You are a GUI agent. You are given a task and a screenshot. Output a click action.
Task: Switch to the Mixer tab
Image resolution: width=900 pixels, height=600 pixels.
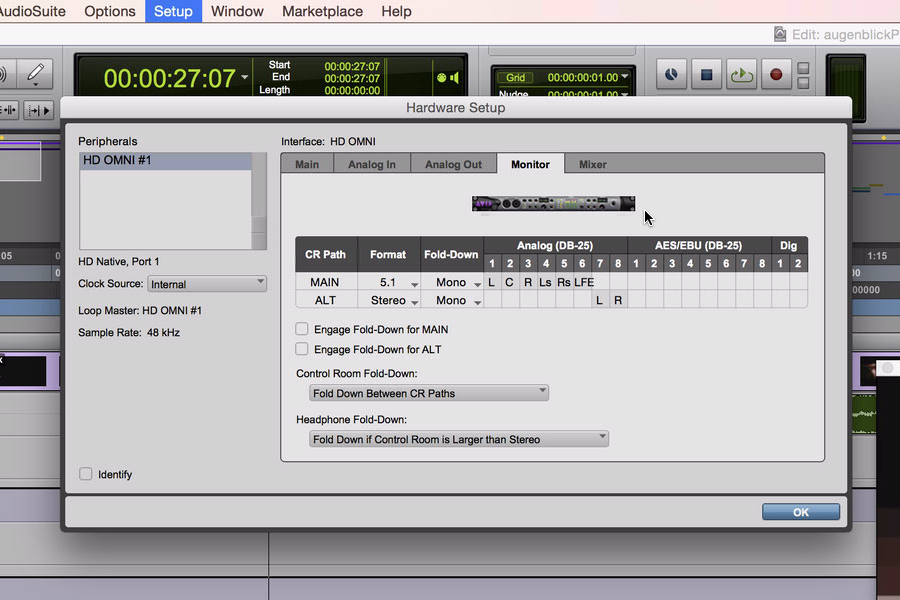coord(592,164)
